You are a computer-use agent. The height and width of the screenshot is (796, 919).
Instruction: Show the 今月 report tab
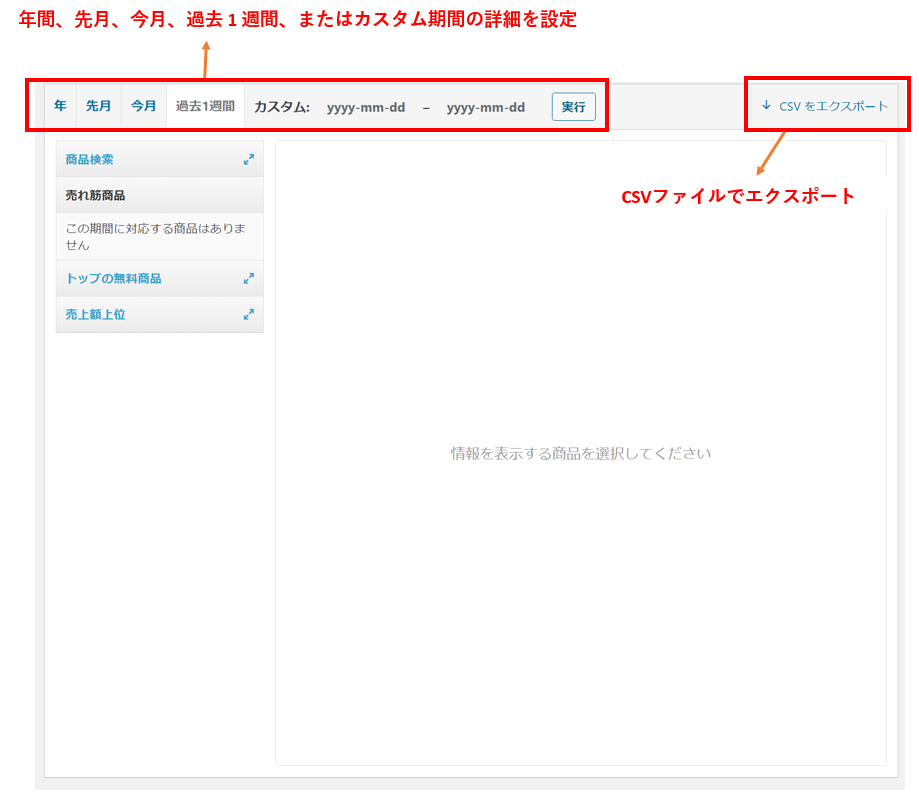[x=144, y=106]
